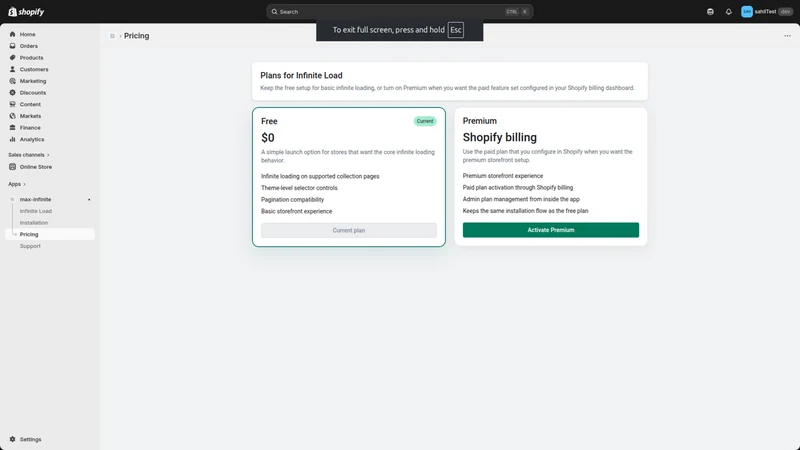Click the Online Store icon
The height and width of the screenshot is (450, 800).
[12, 167]
